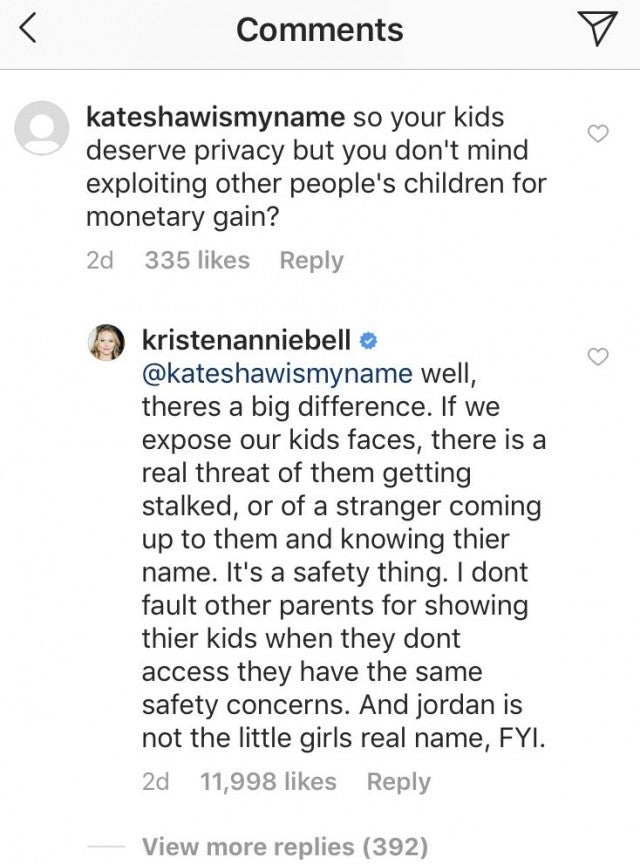Image resolution: width=640 pixels, height=864 pixels.
Task: Open kateshawismyname's gray profile avatar
Action: 40,128
